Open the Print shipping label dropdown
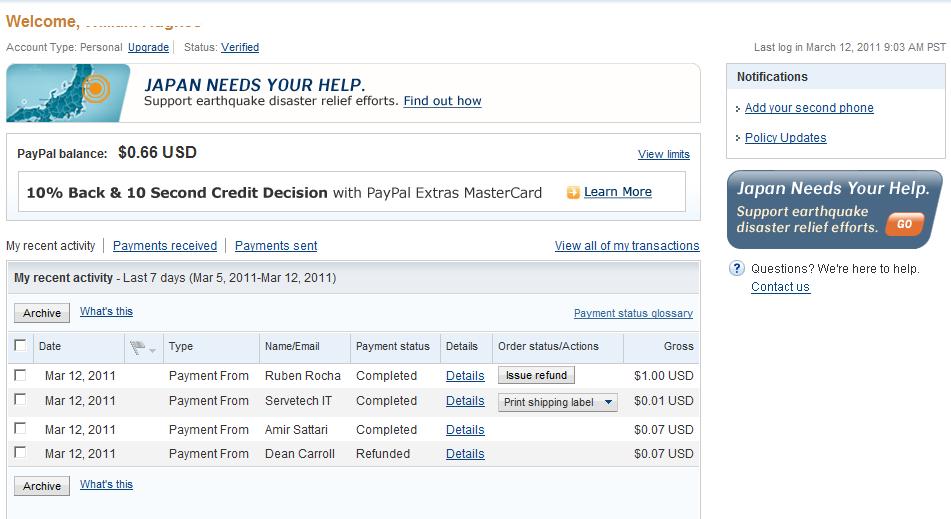This screenshot has height=519, width=951. click(557, 402)
